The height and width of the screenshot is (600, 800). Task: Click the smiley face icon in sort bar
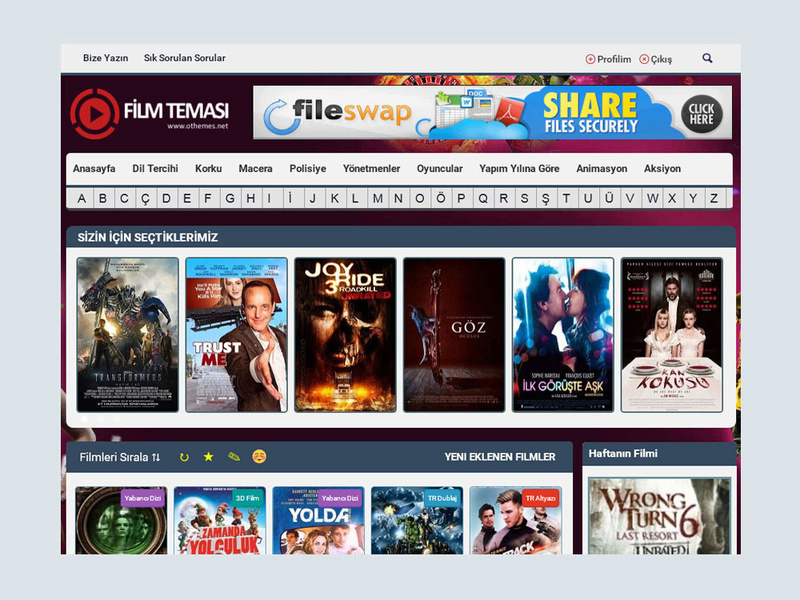(x=259, y=456)
